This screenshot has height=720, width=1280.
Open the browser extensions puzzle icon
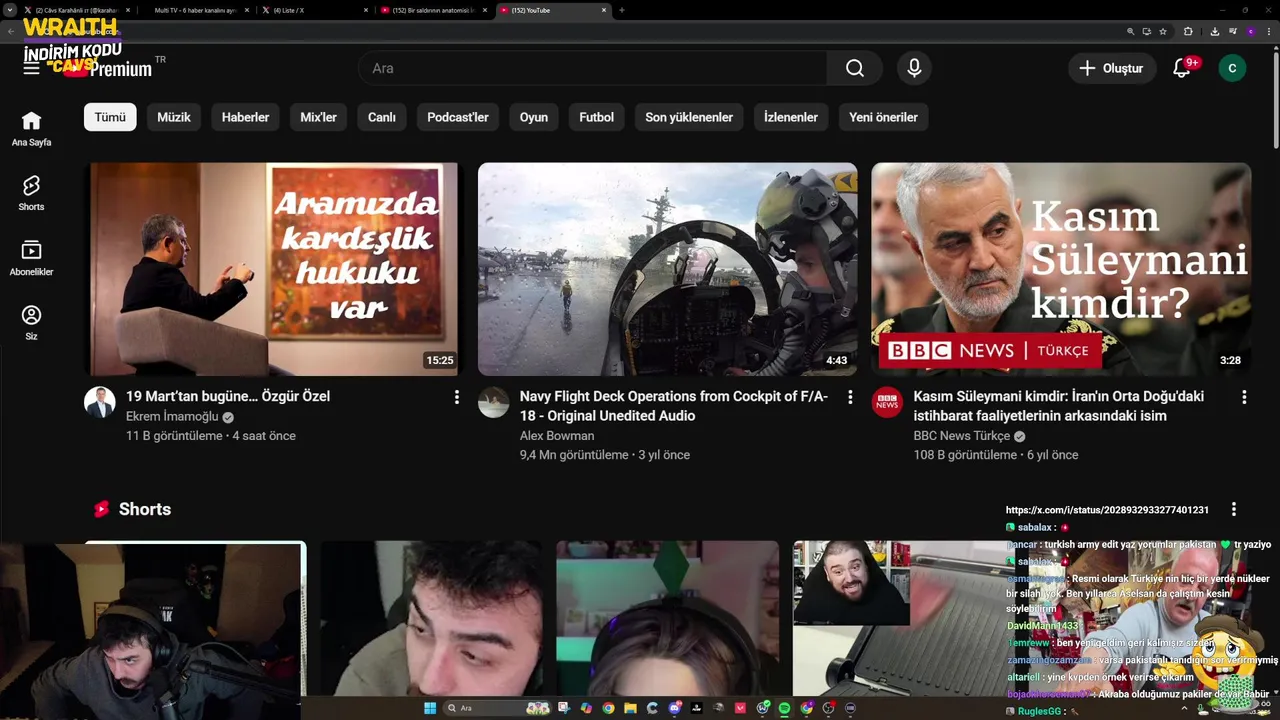[x=1188, y=31]
